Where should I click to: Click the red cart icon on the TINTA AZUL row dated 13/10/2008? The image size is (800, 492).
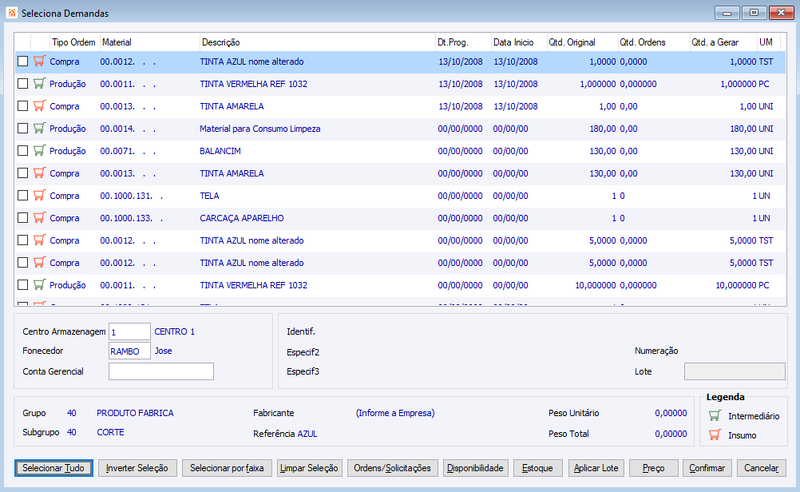[39, 61]
